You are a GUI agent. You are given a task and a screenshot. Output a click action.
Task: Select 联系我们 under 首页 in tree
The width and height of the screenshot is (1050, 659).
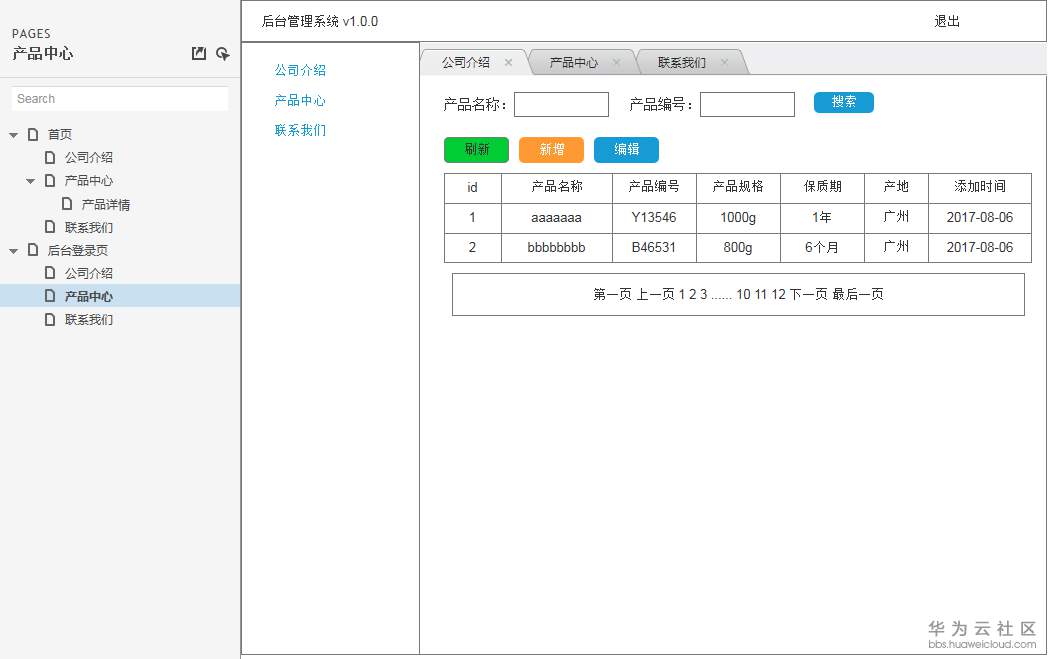click(x=88, y=227)
